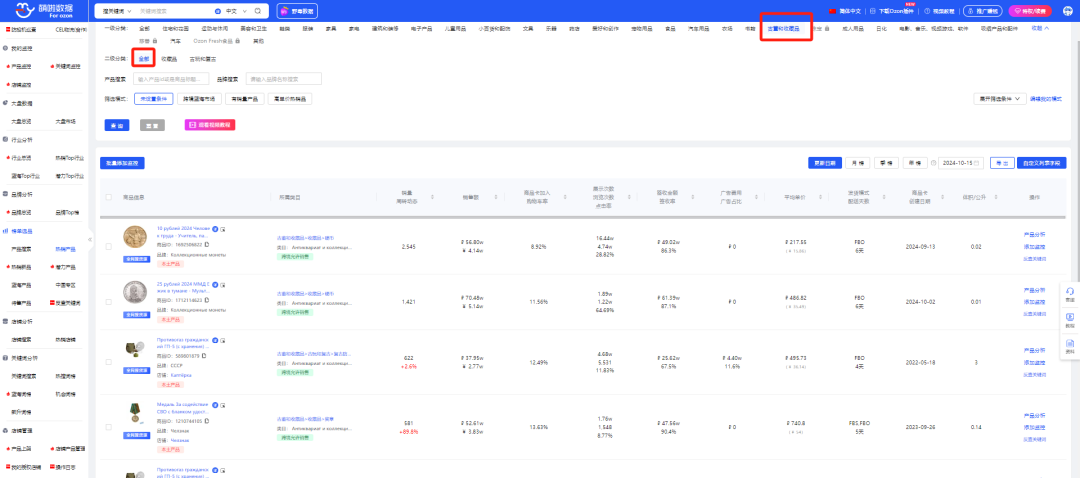
Task: Click external-link icon beside 'Противогаз' title
Action: pyautogui.click(x=223, y=340)
